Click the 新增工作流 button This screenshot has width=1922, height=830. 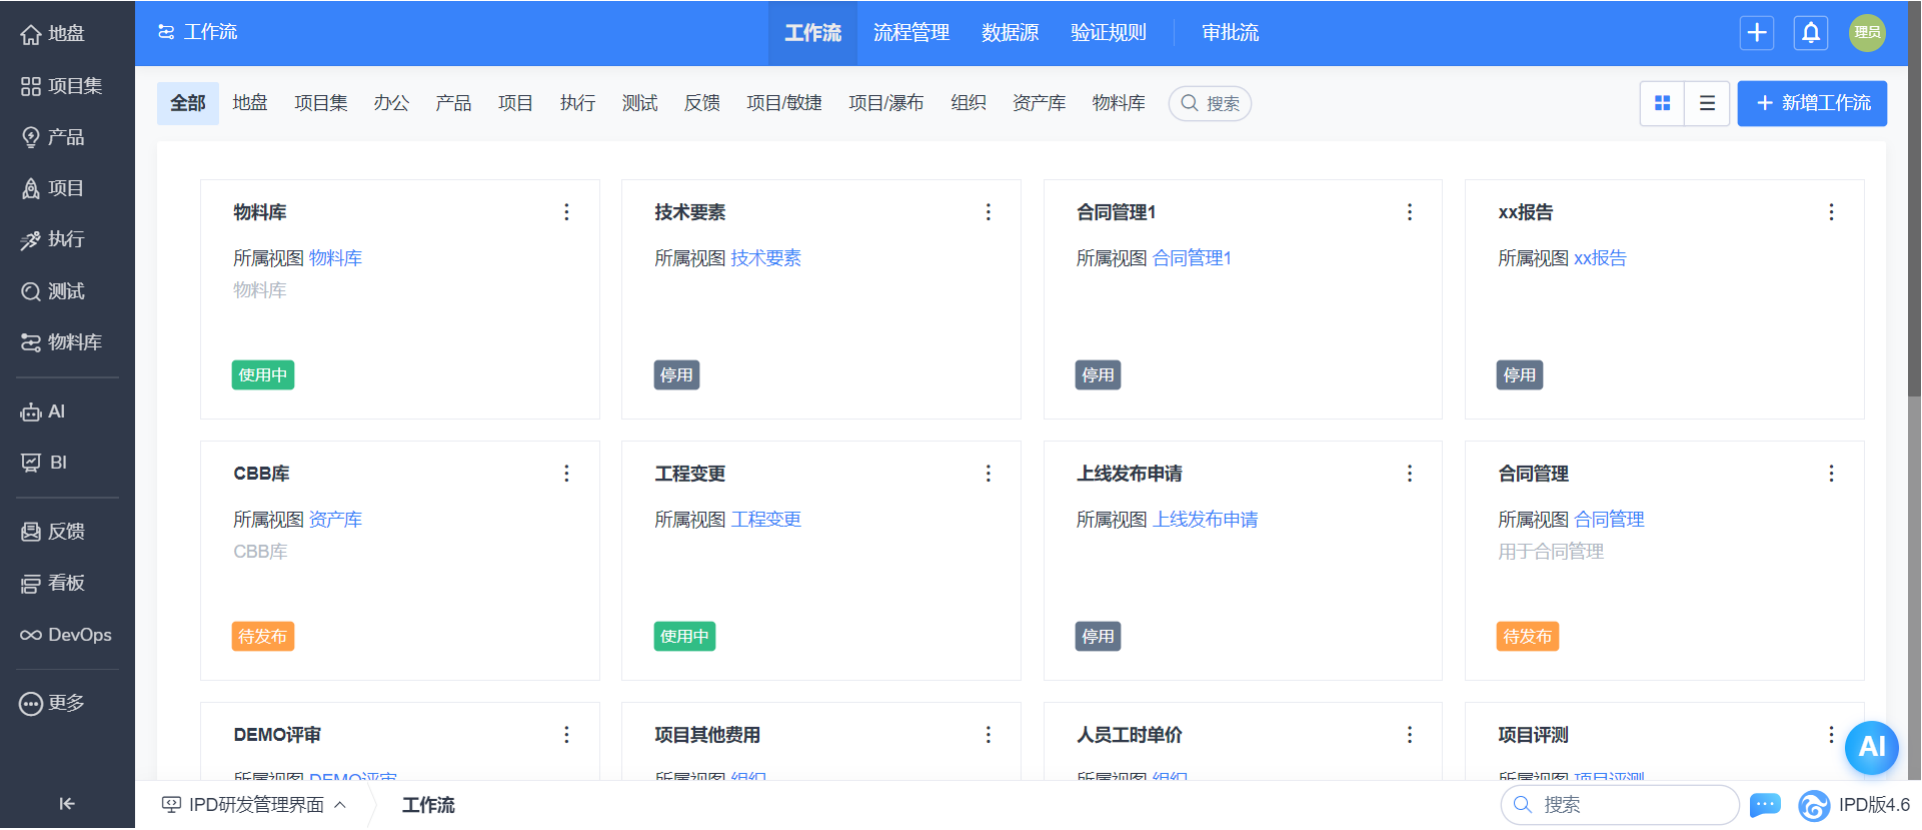(x=1811, y=103)
